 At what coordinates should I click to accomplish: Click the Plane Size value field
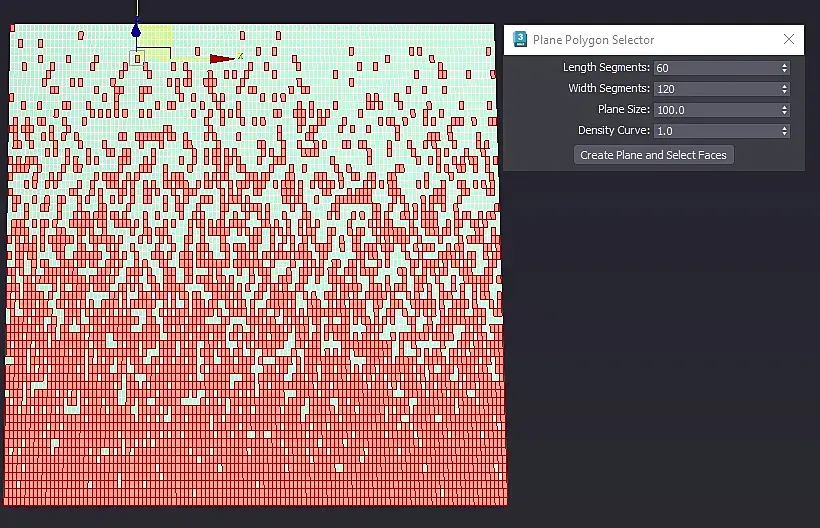716,110
